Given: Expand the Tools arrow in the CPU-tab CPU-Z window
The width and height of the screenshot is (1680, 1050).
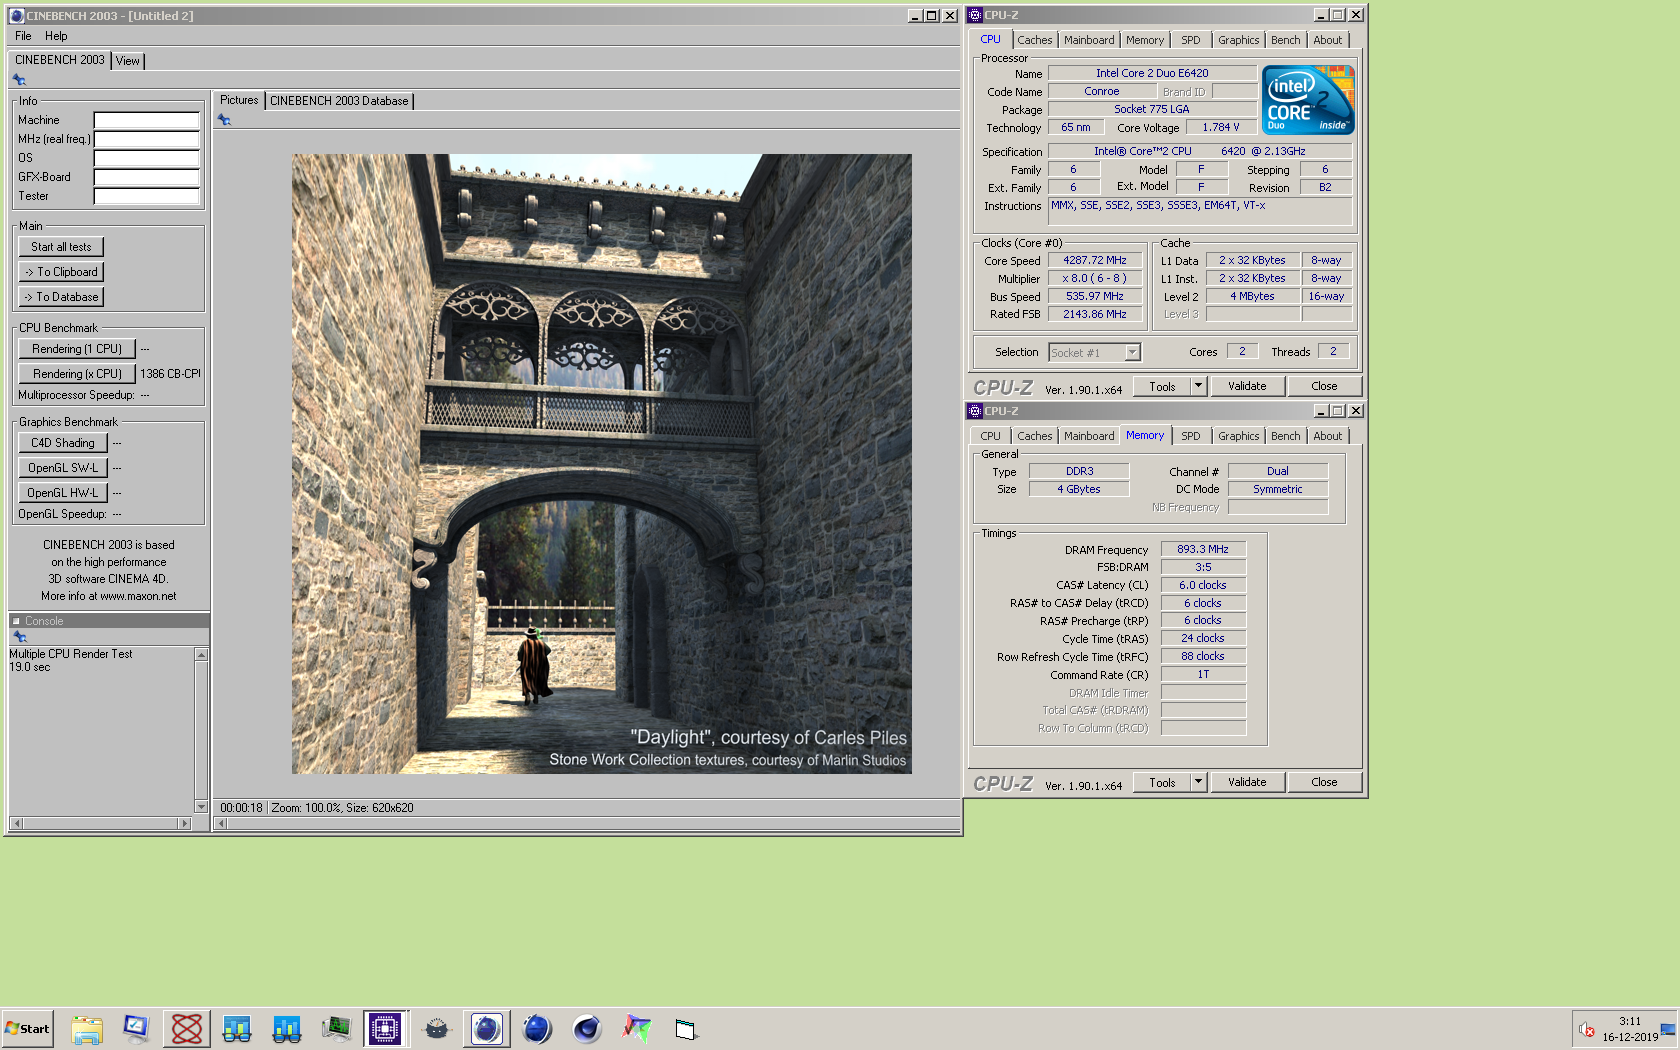Looking at the screenshot, I should tap(1198, 386).
